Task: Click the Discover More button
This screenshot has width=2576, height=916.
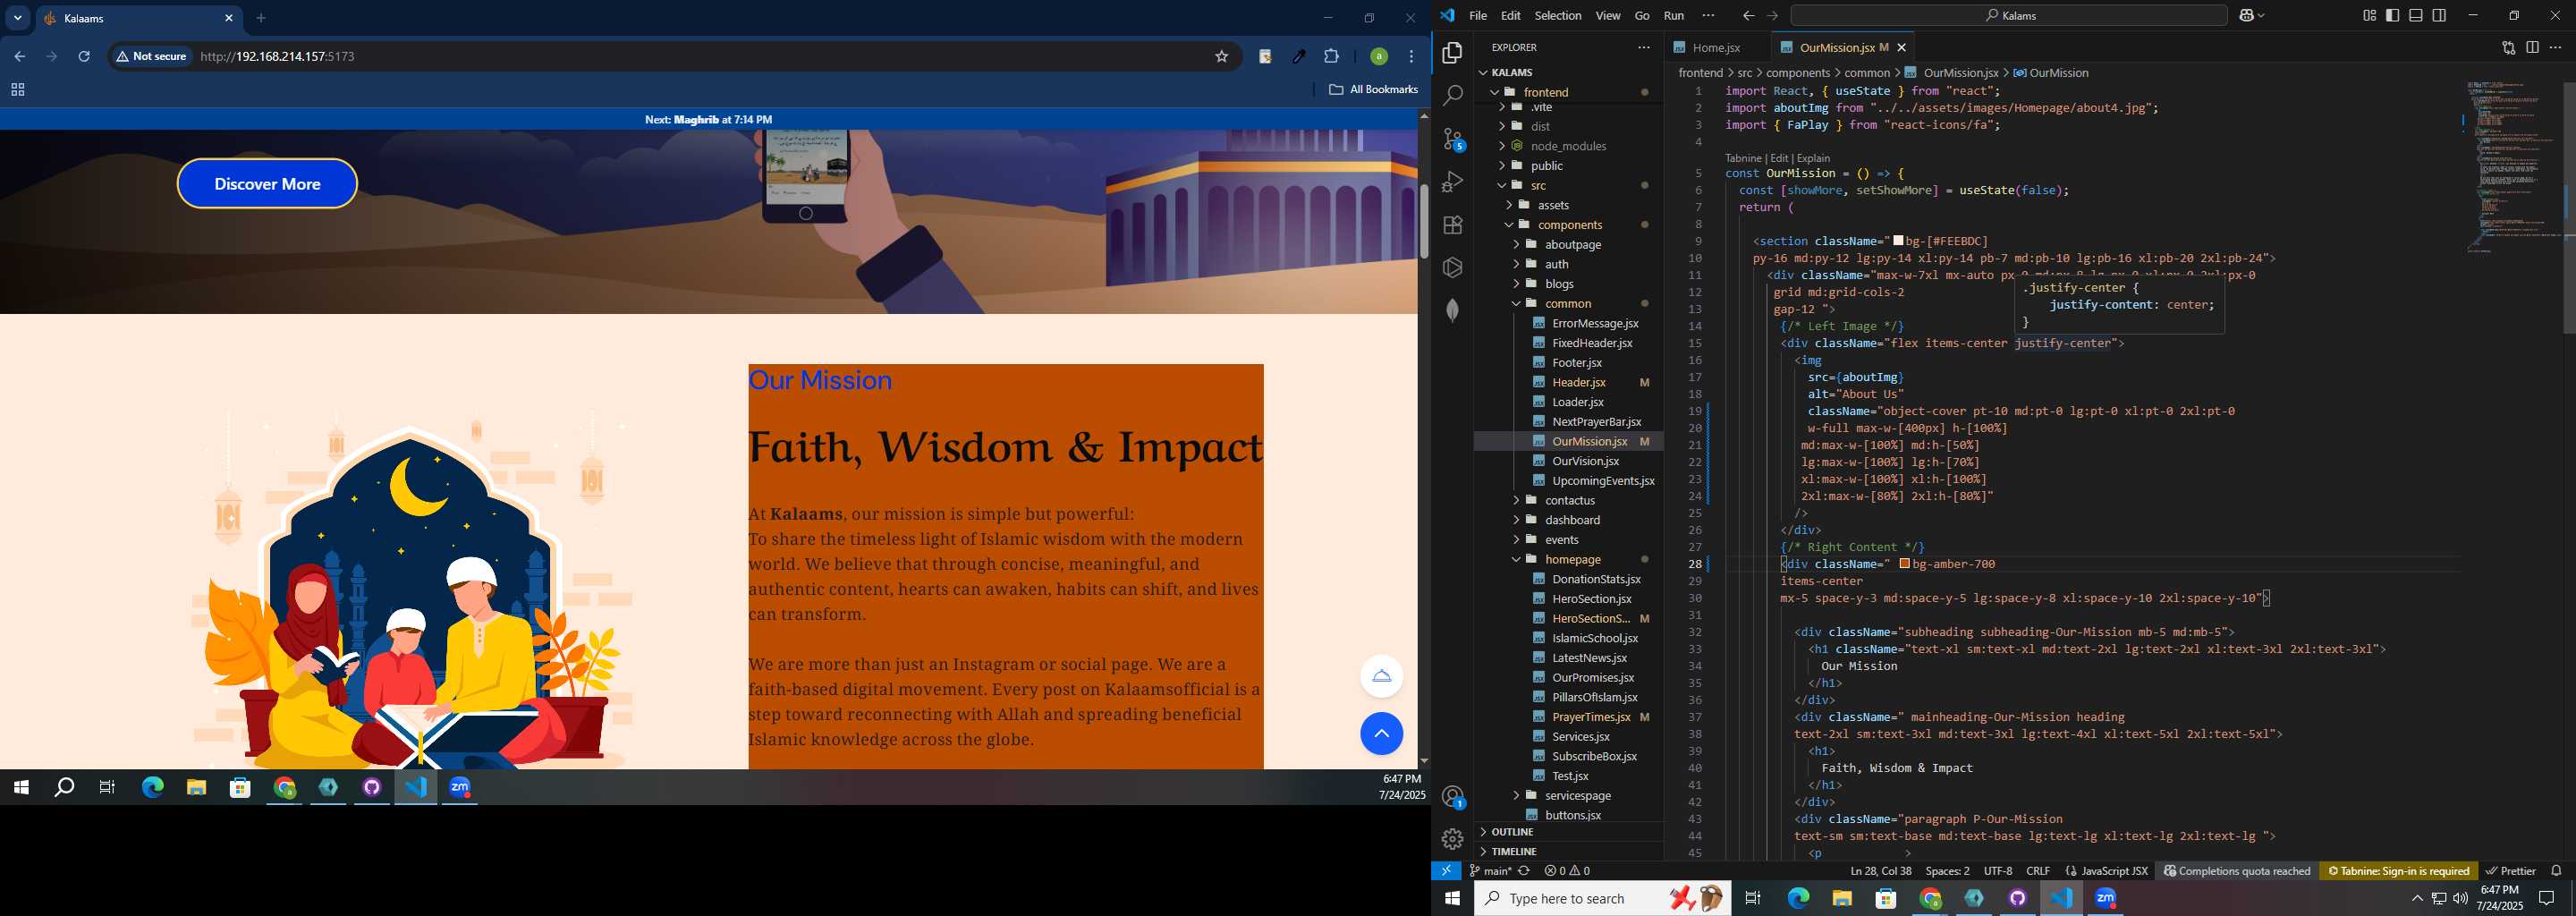Action: pyautogui.click(x=267, y=184)
